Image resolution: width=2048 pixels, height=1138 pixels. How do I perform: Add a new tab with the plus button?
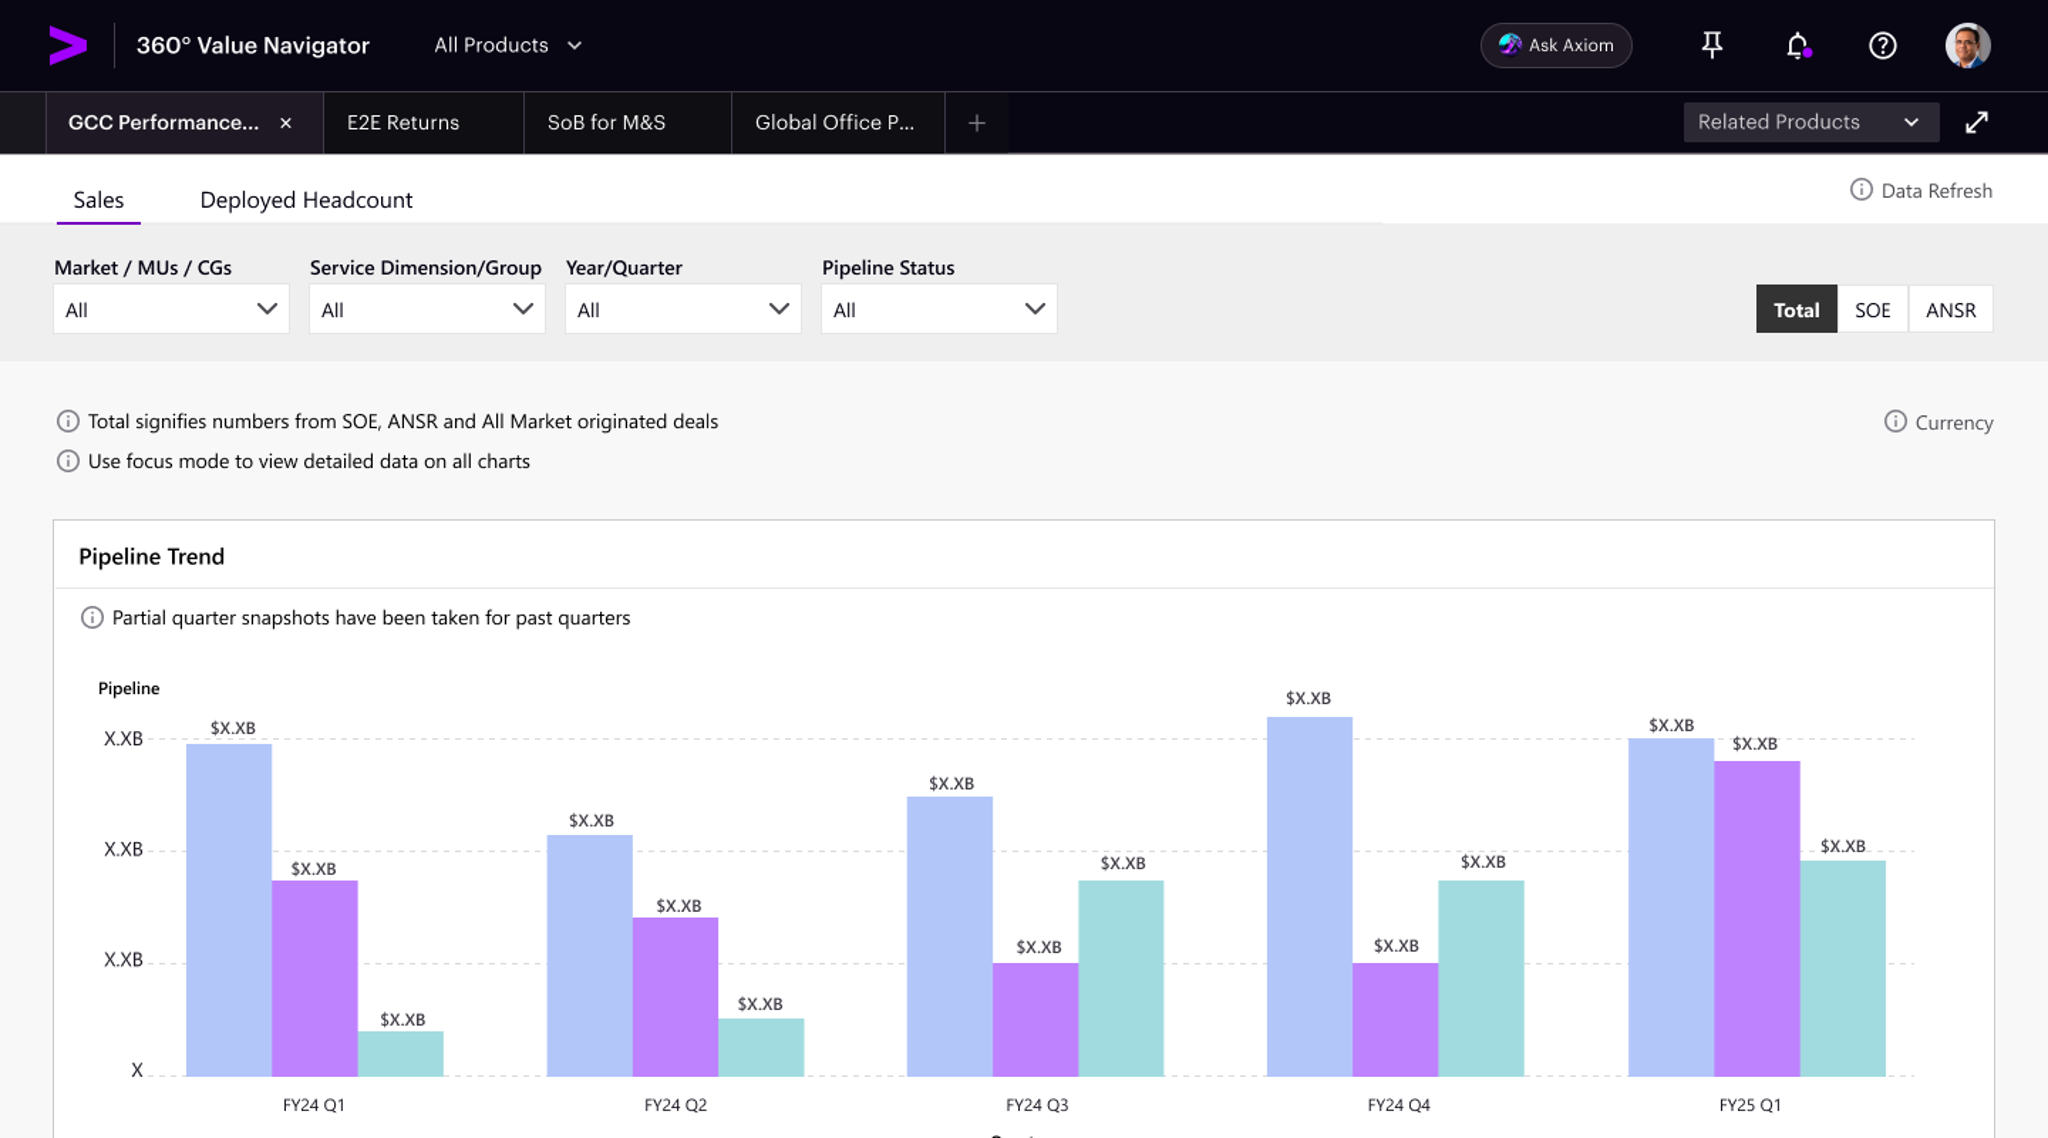pos(976,122)
